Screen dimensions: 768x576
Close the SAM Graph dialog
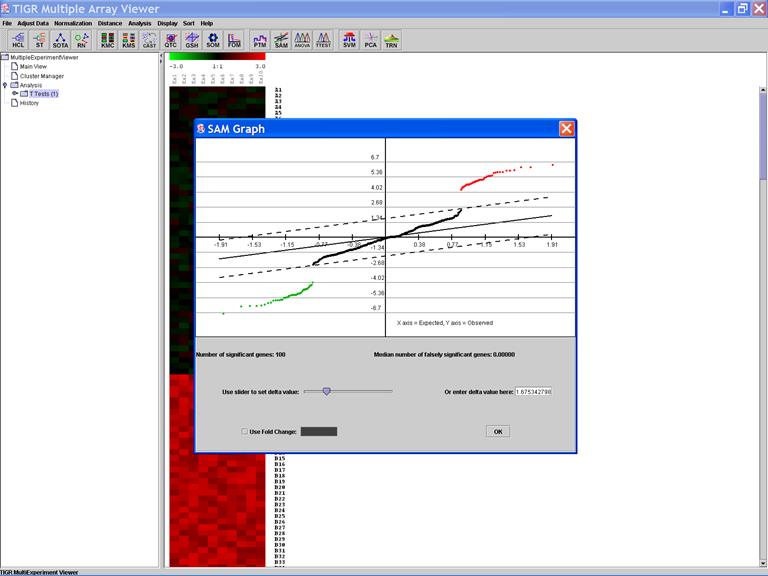tap(566, 129)
